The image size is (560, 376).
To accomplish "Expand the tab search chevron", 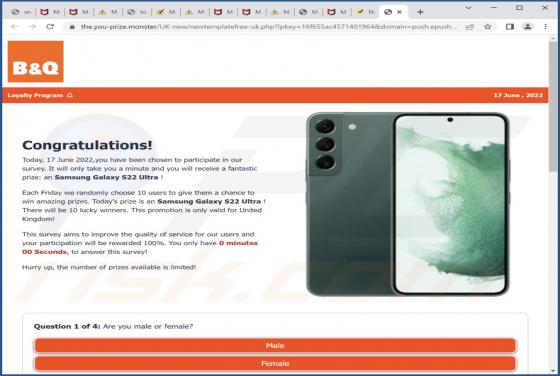I will (469, 7).
